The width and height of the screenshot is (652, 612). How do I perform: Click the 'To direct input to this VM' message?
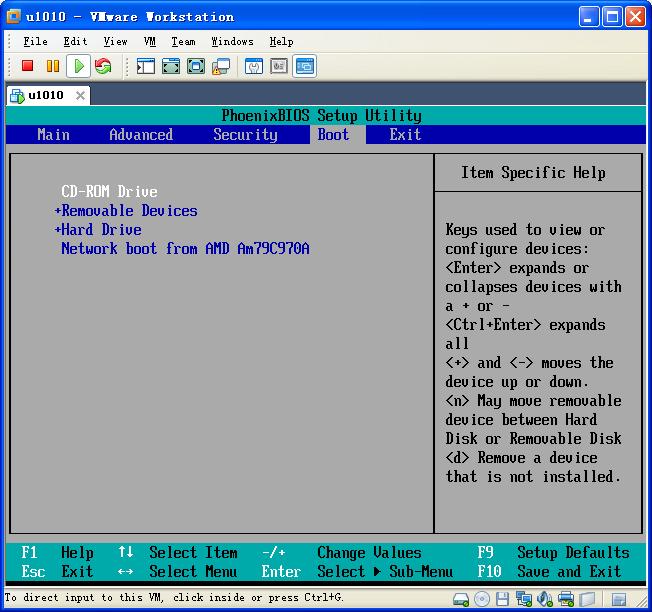pyautogui.click(x=174, y=598)
